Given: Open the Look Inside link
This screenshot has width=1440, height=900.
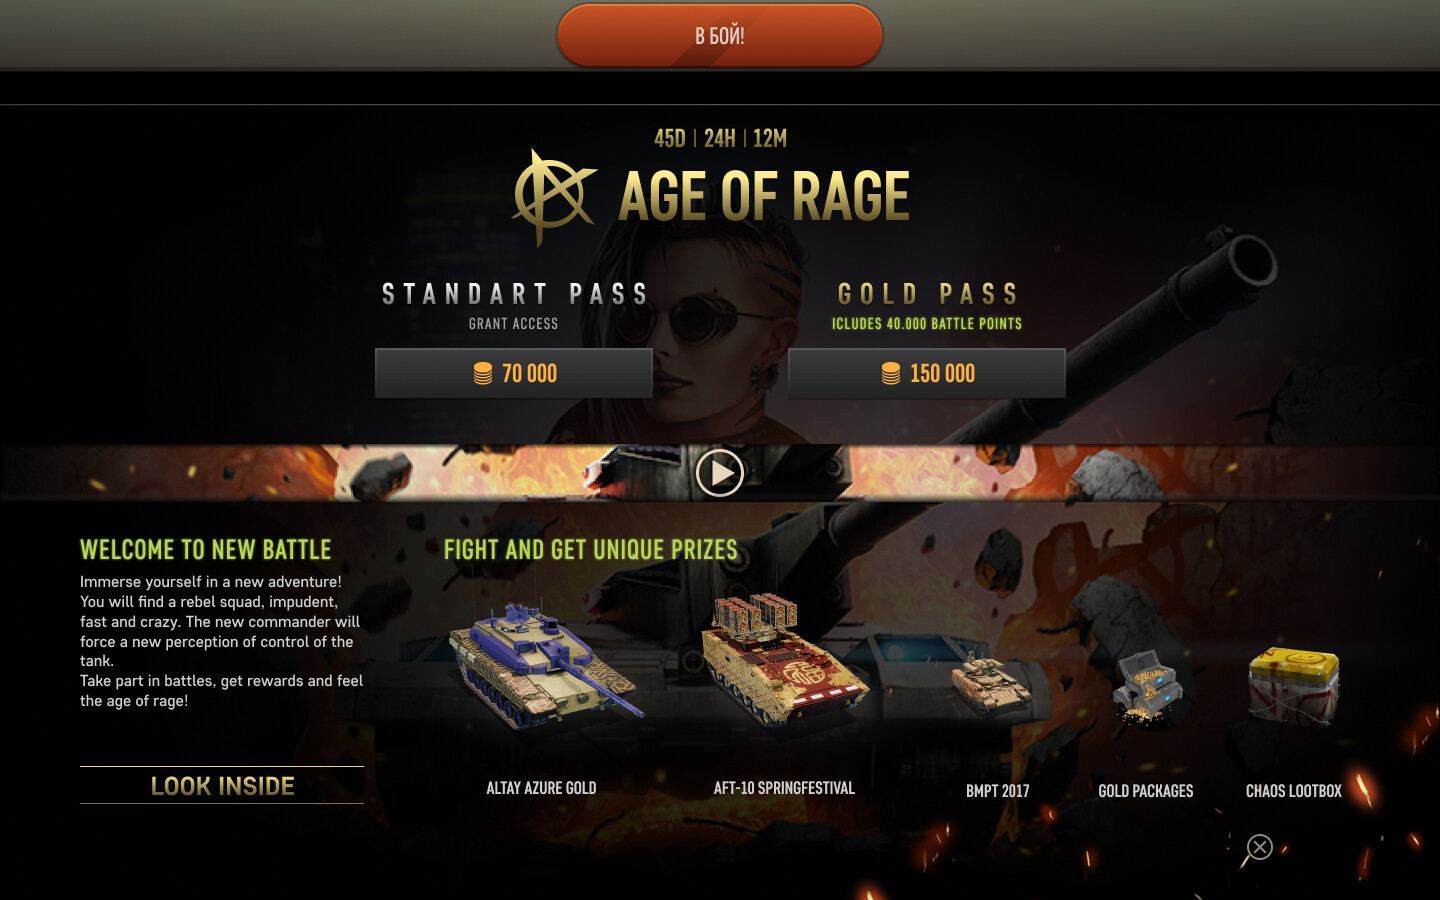Looking at the screenshot, I should (222, 786).
